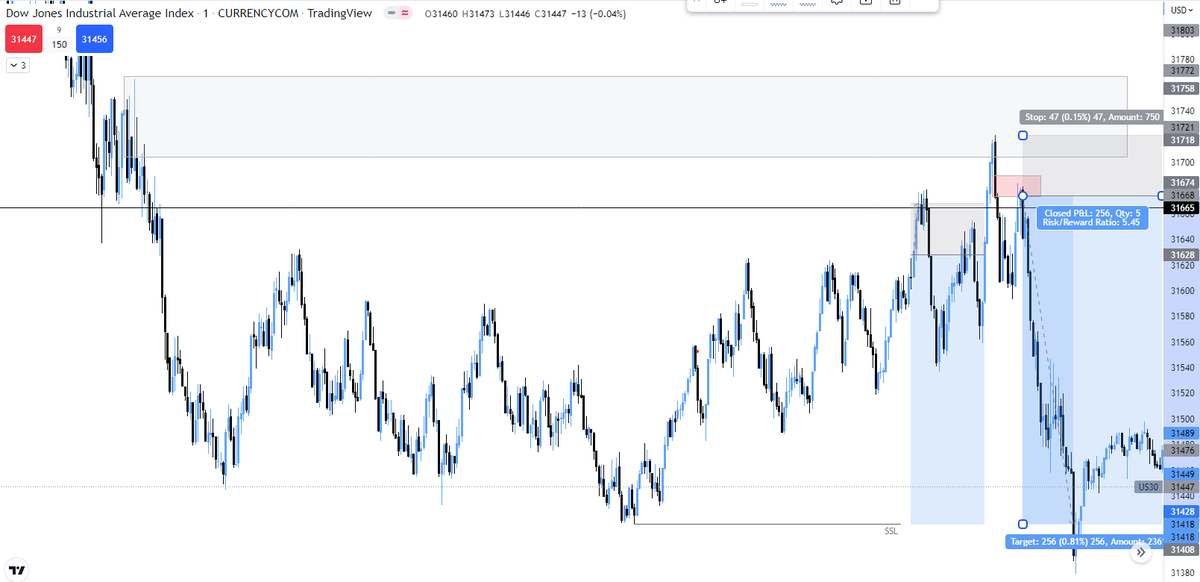The width and height of the screenshot is (1200, 582).
Task: Select the right-edge handle of short position
Action: tap(1160, 195)
